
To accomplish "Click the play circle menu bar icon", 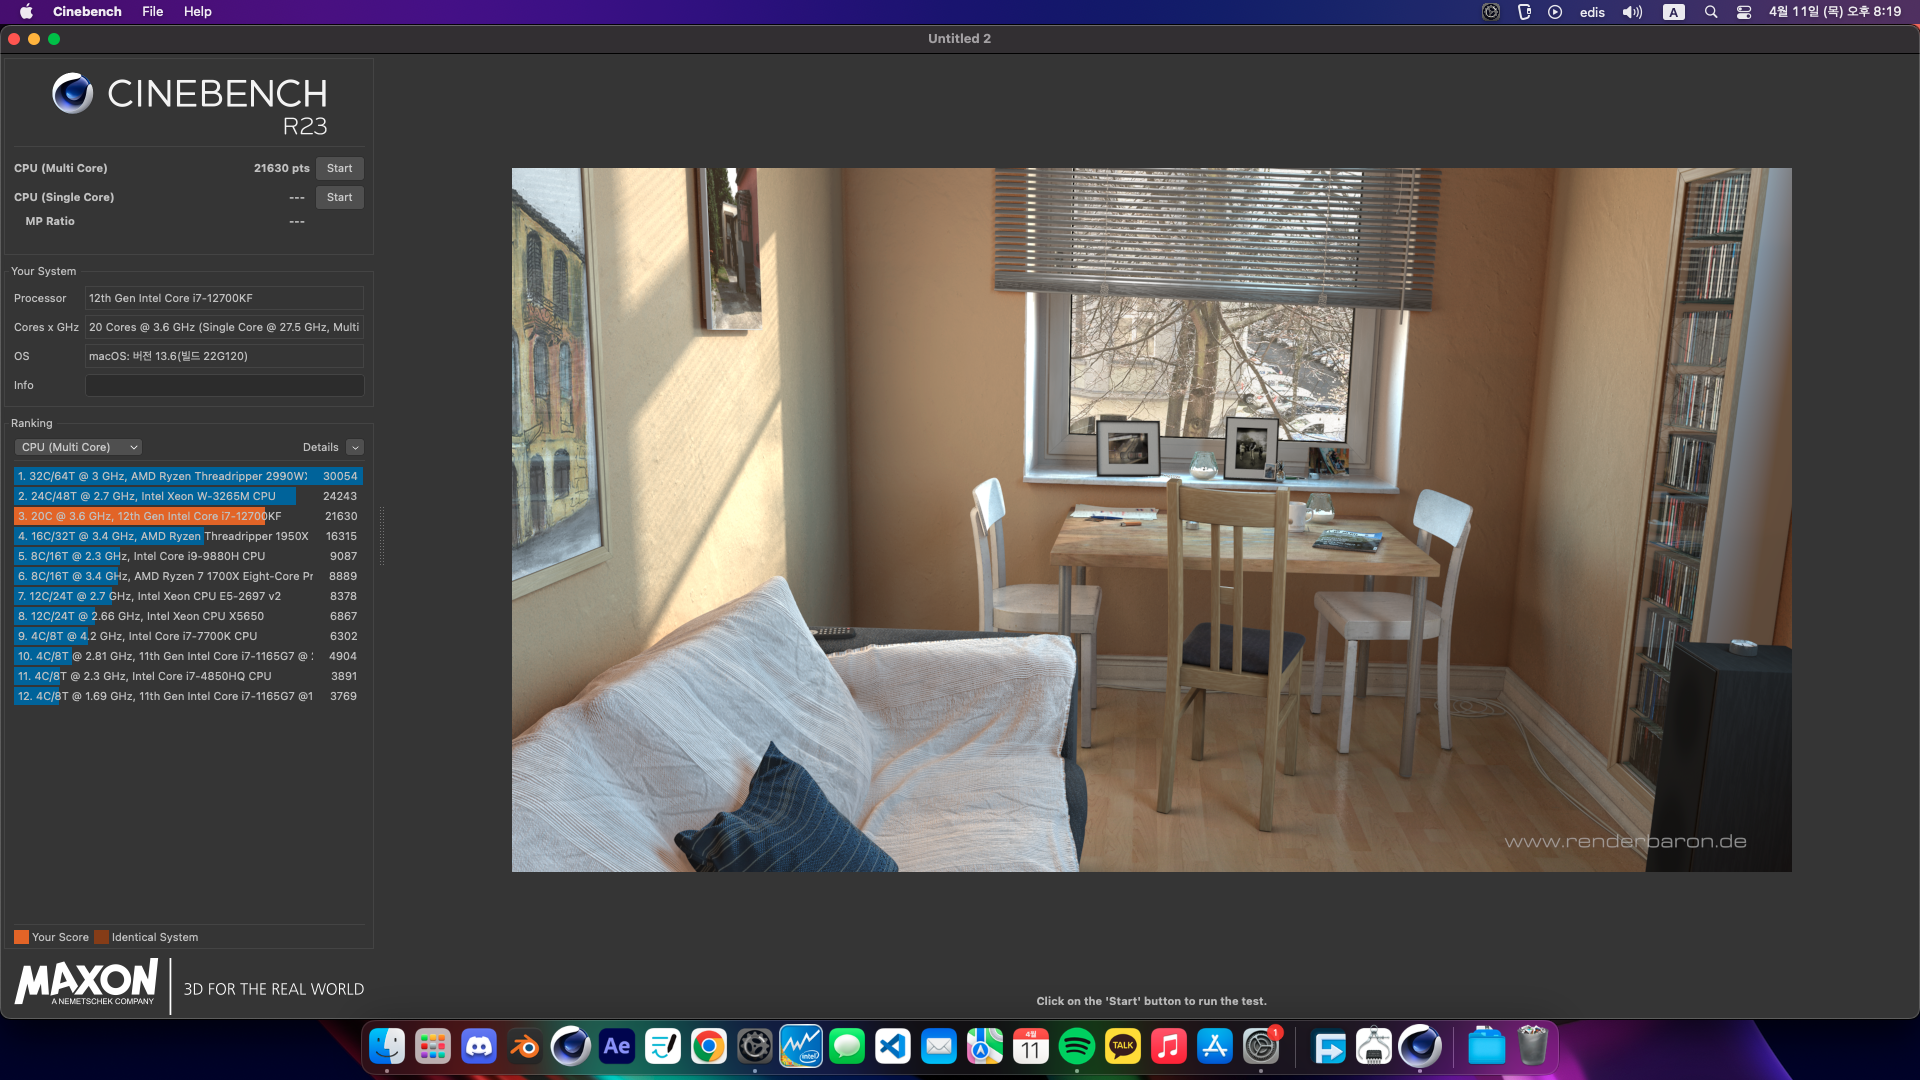I will (1555, 12).
